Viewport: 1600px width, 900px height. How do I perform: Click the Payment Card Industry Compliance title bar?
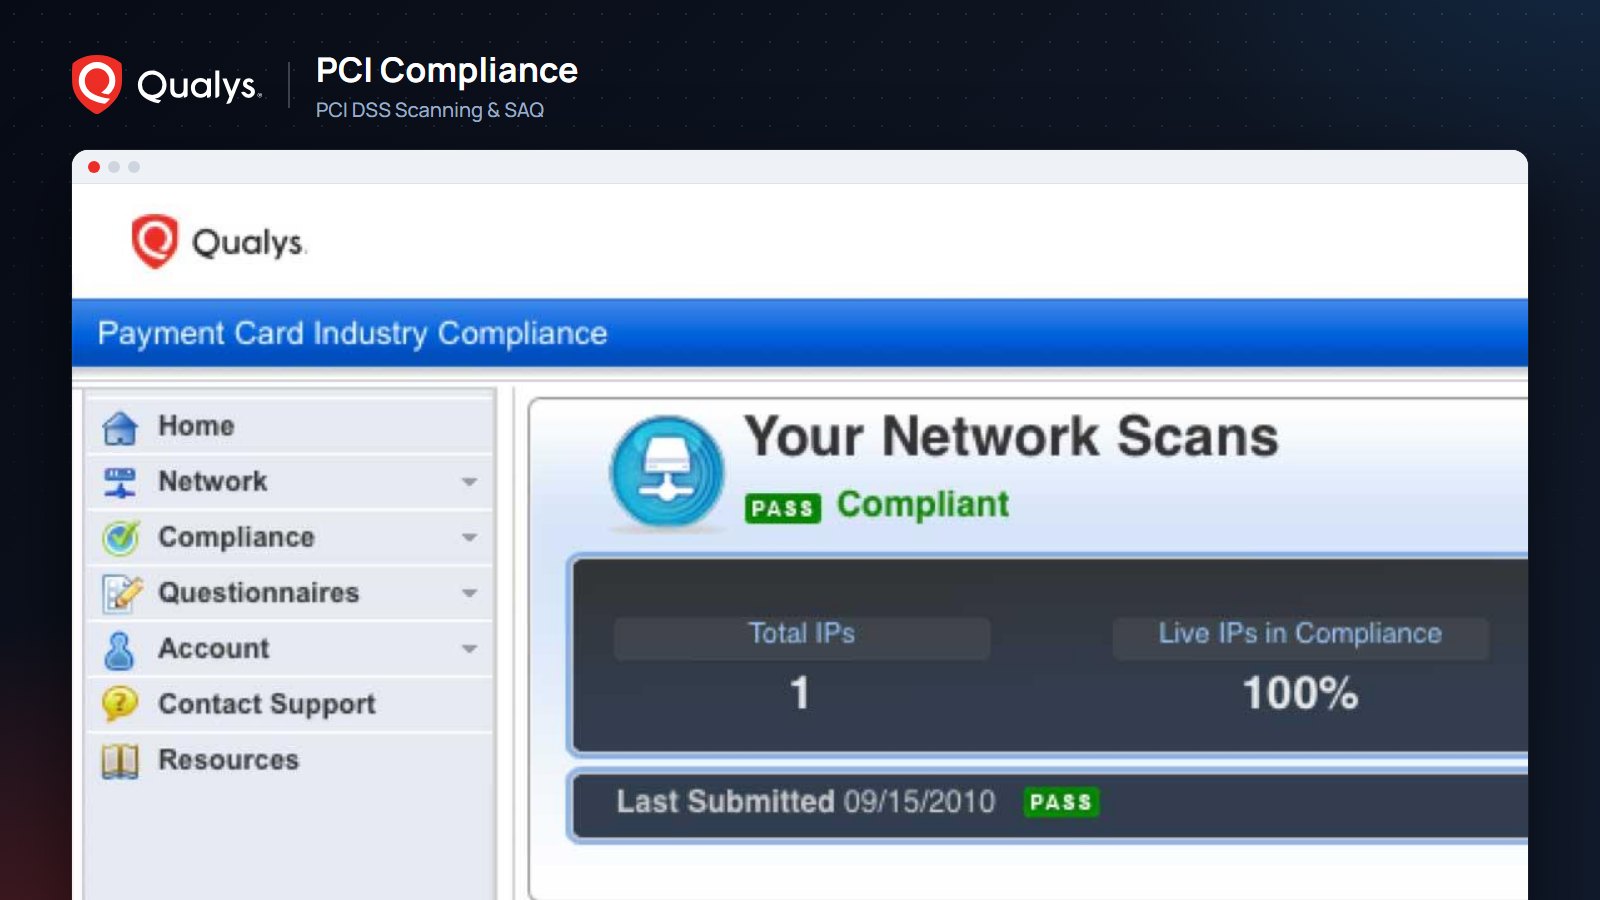(x=800, y=333)
